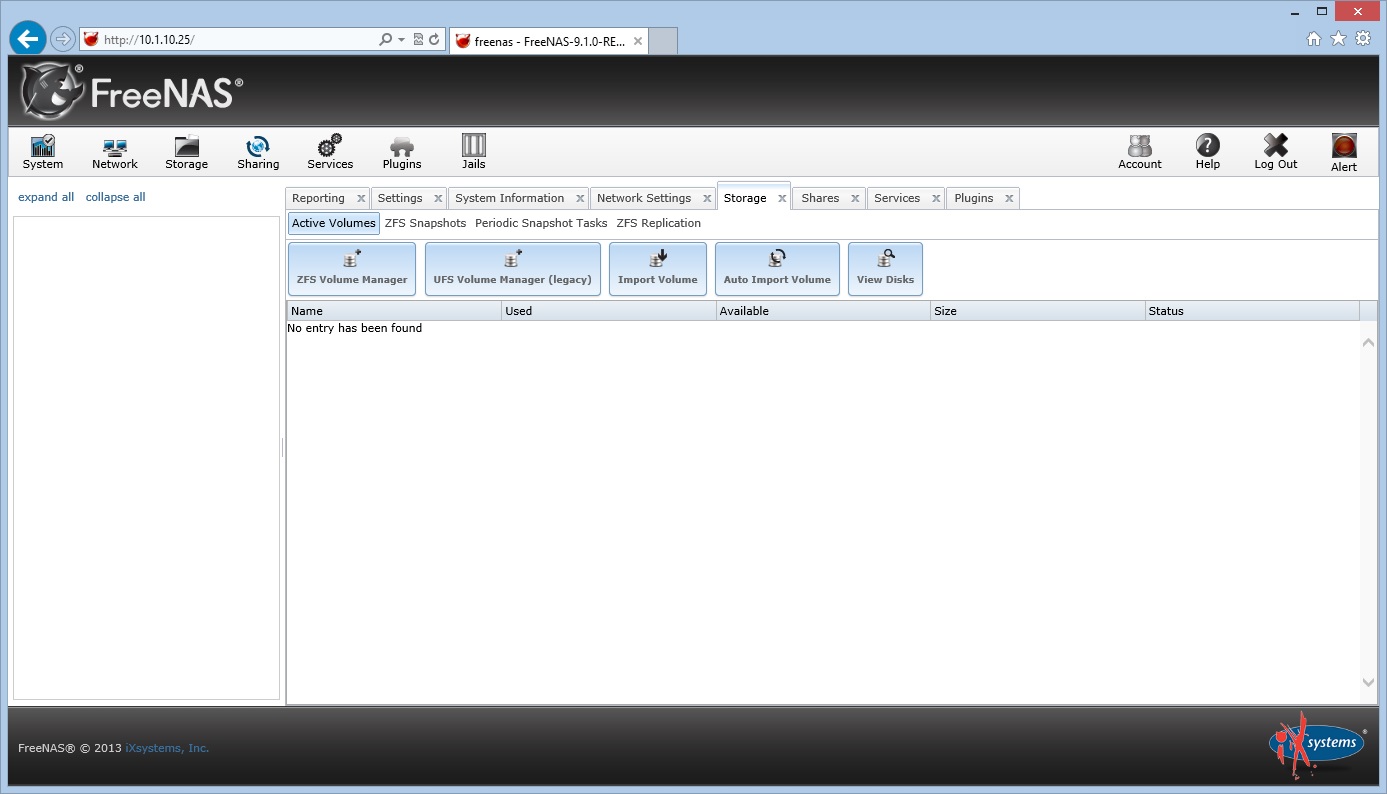1387x794 pixels.
Task: Switch to the Reporting tab
Action: point(318,198)
